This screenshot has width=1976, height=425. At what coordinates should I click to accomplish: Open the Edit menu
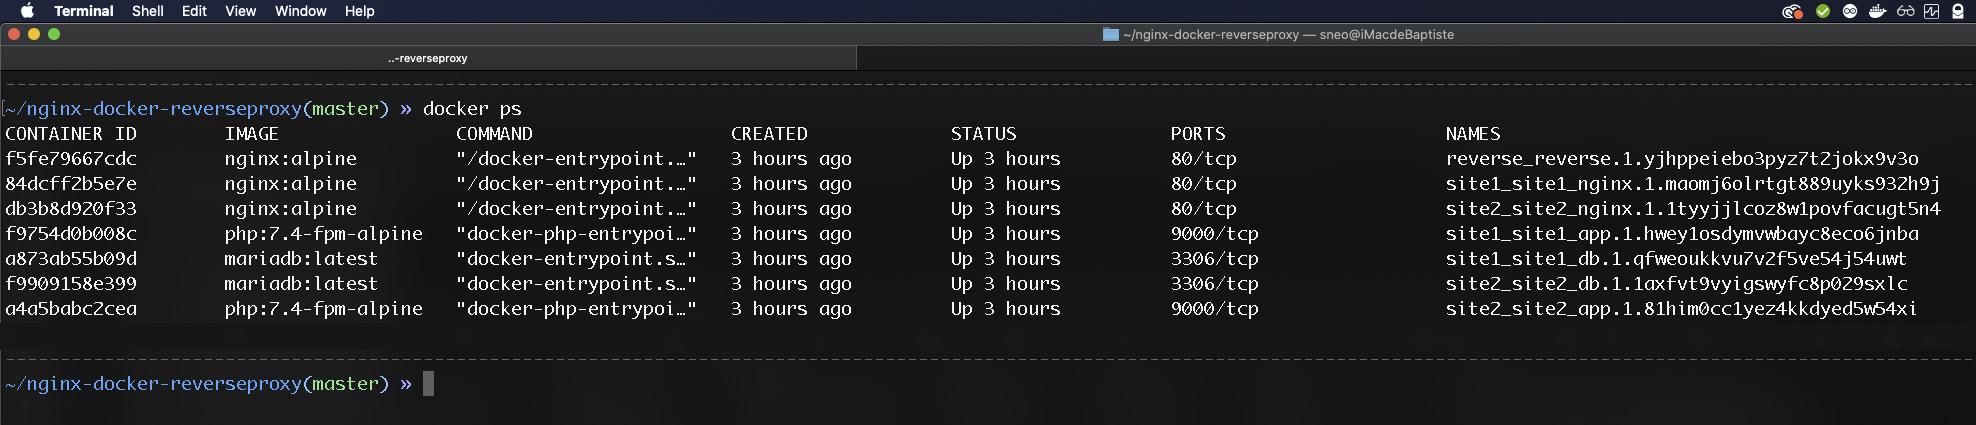(194, 11)
